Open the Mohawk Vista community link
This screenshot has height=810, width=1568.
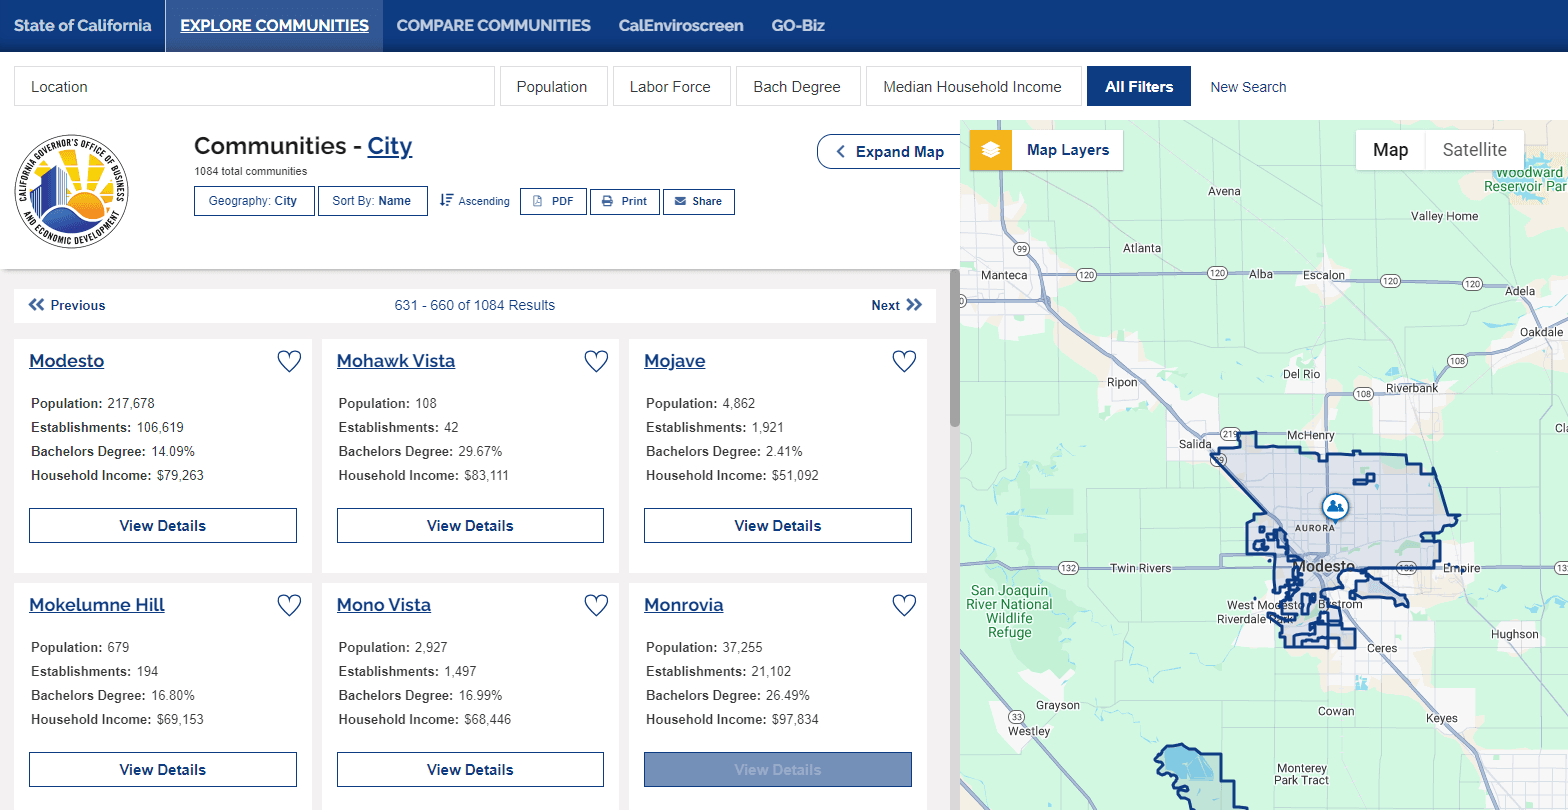click(396, 361)
